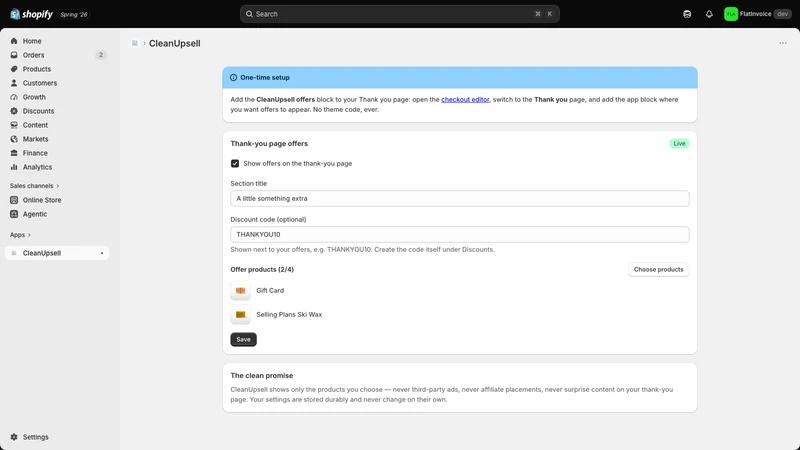Click the breadcrumb app icon before CleanUpsell

click(x=135, y=43)
